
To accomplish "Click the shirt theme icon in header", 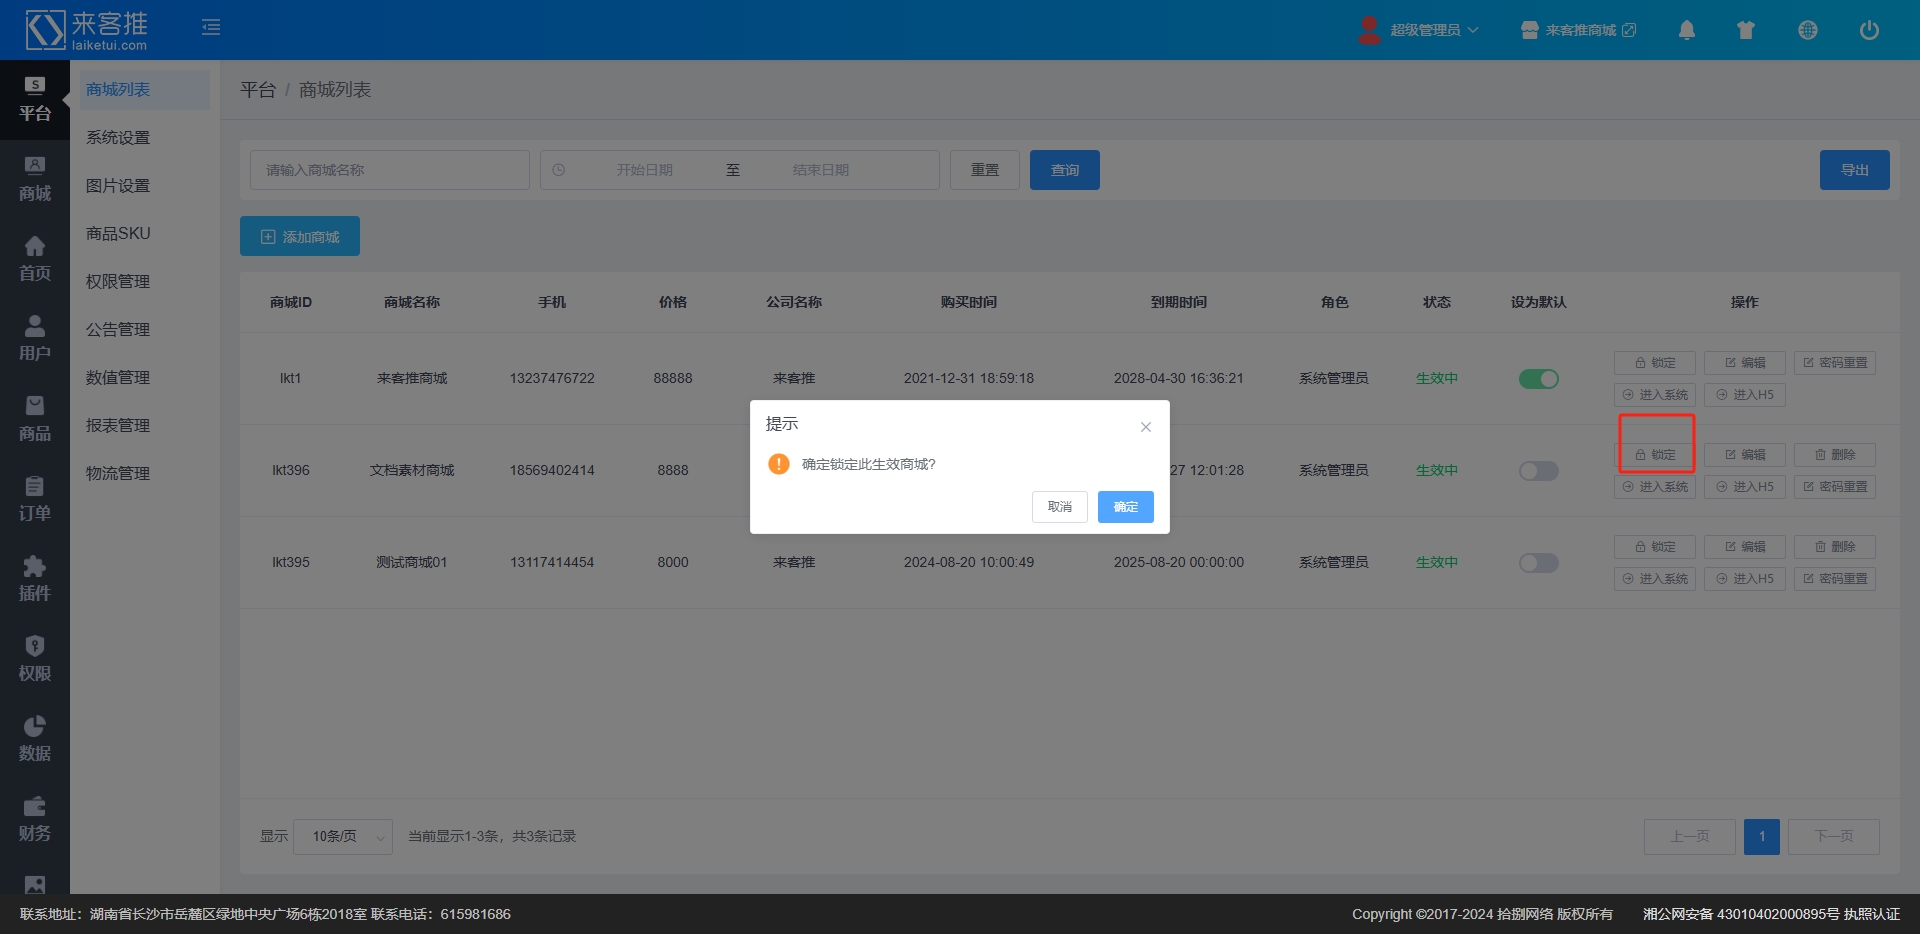I will pyautogui.click(x=1746, y=30).
